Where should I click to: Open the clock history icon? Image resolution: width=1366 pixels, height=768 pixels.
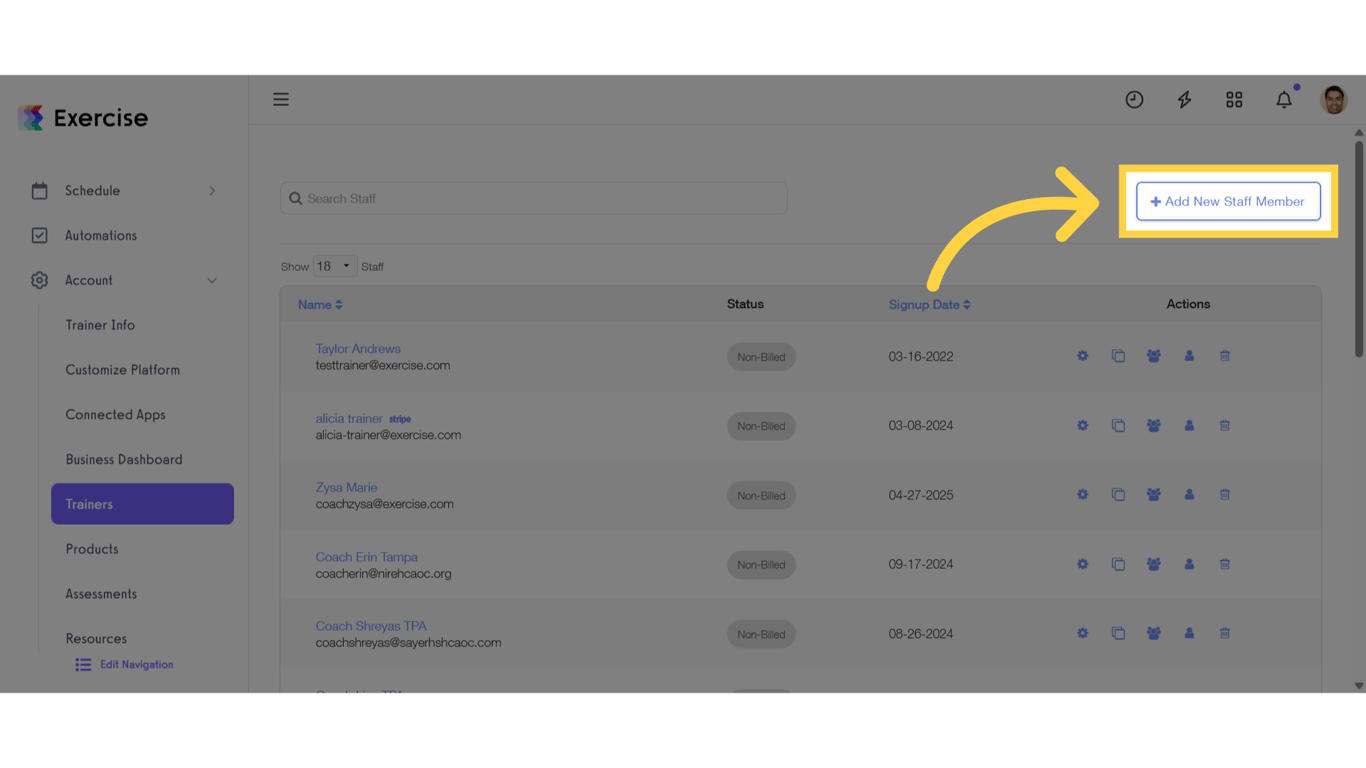[1134, 99]
